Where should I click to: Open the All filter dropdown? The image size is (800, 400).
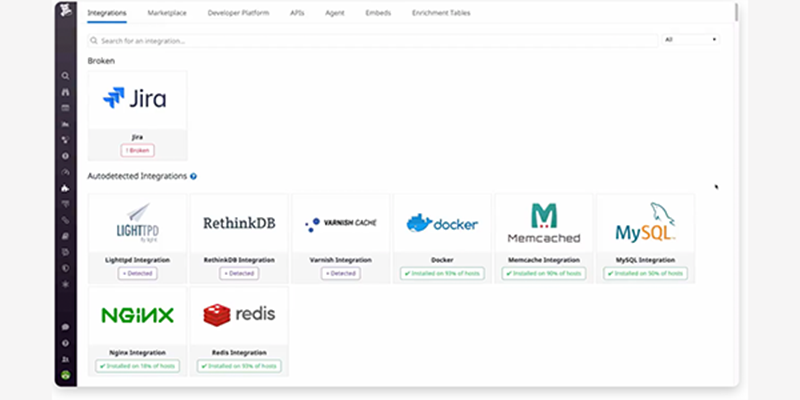pyautogui.click(x=691, y=40)
